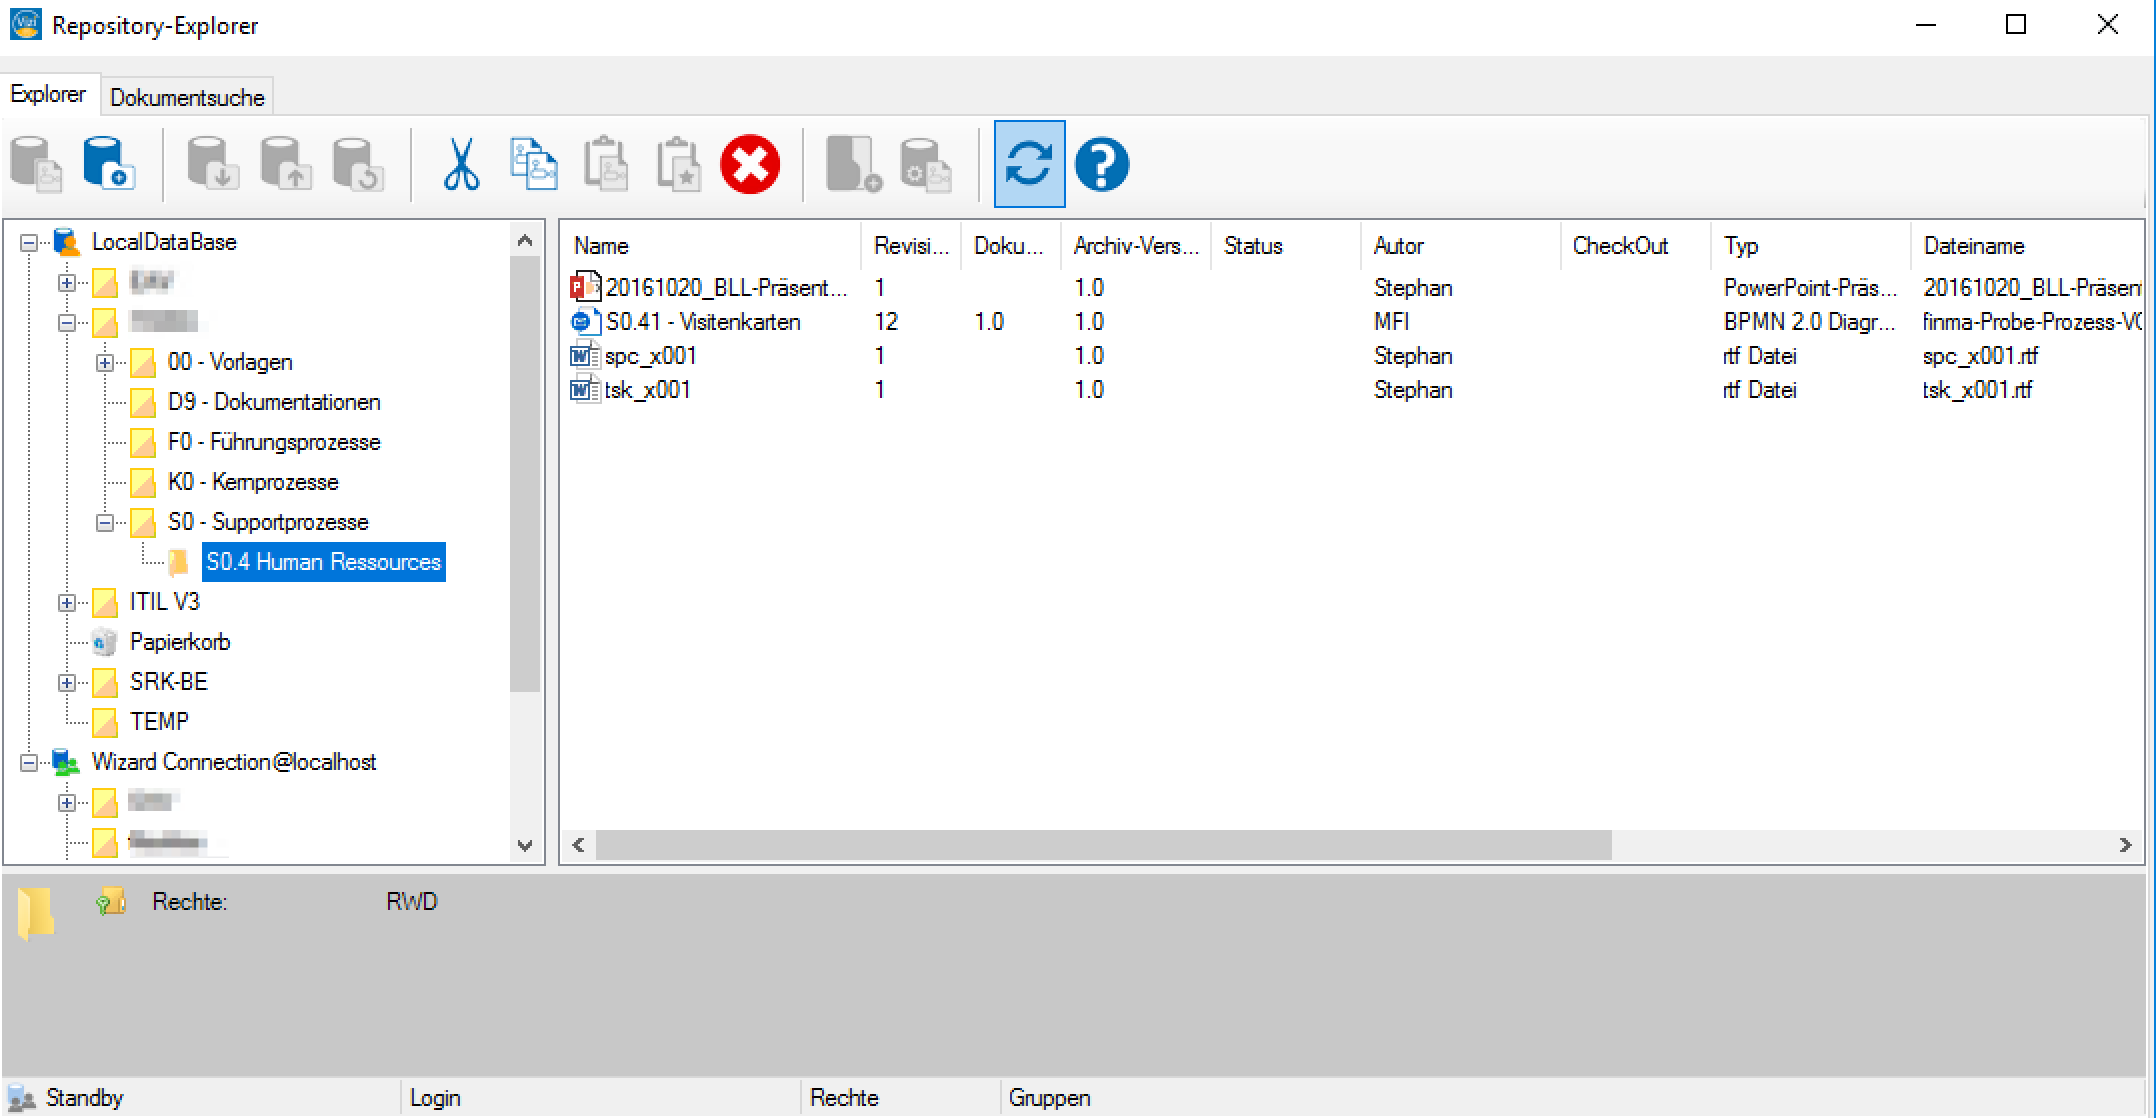Click the Papierkorb recycle bin icon
Viewport: 2156px width, 1118px height.
coord(104,642)
